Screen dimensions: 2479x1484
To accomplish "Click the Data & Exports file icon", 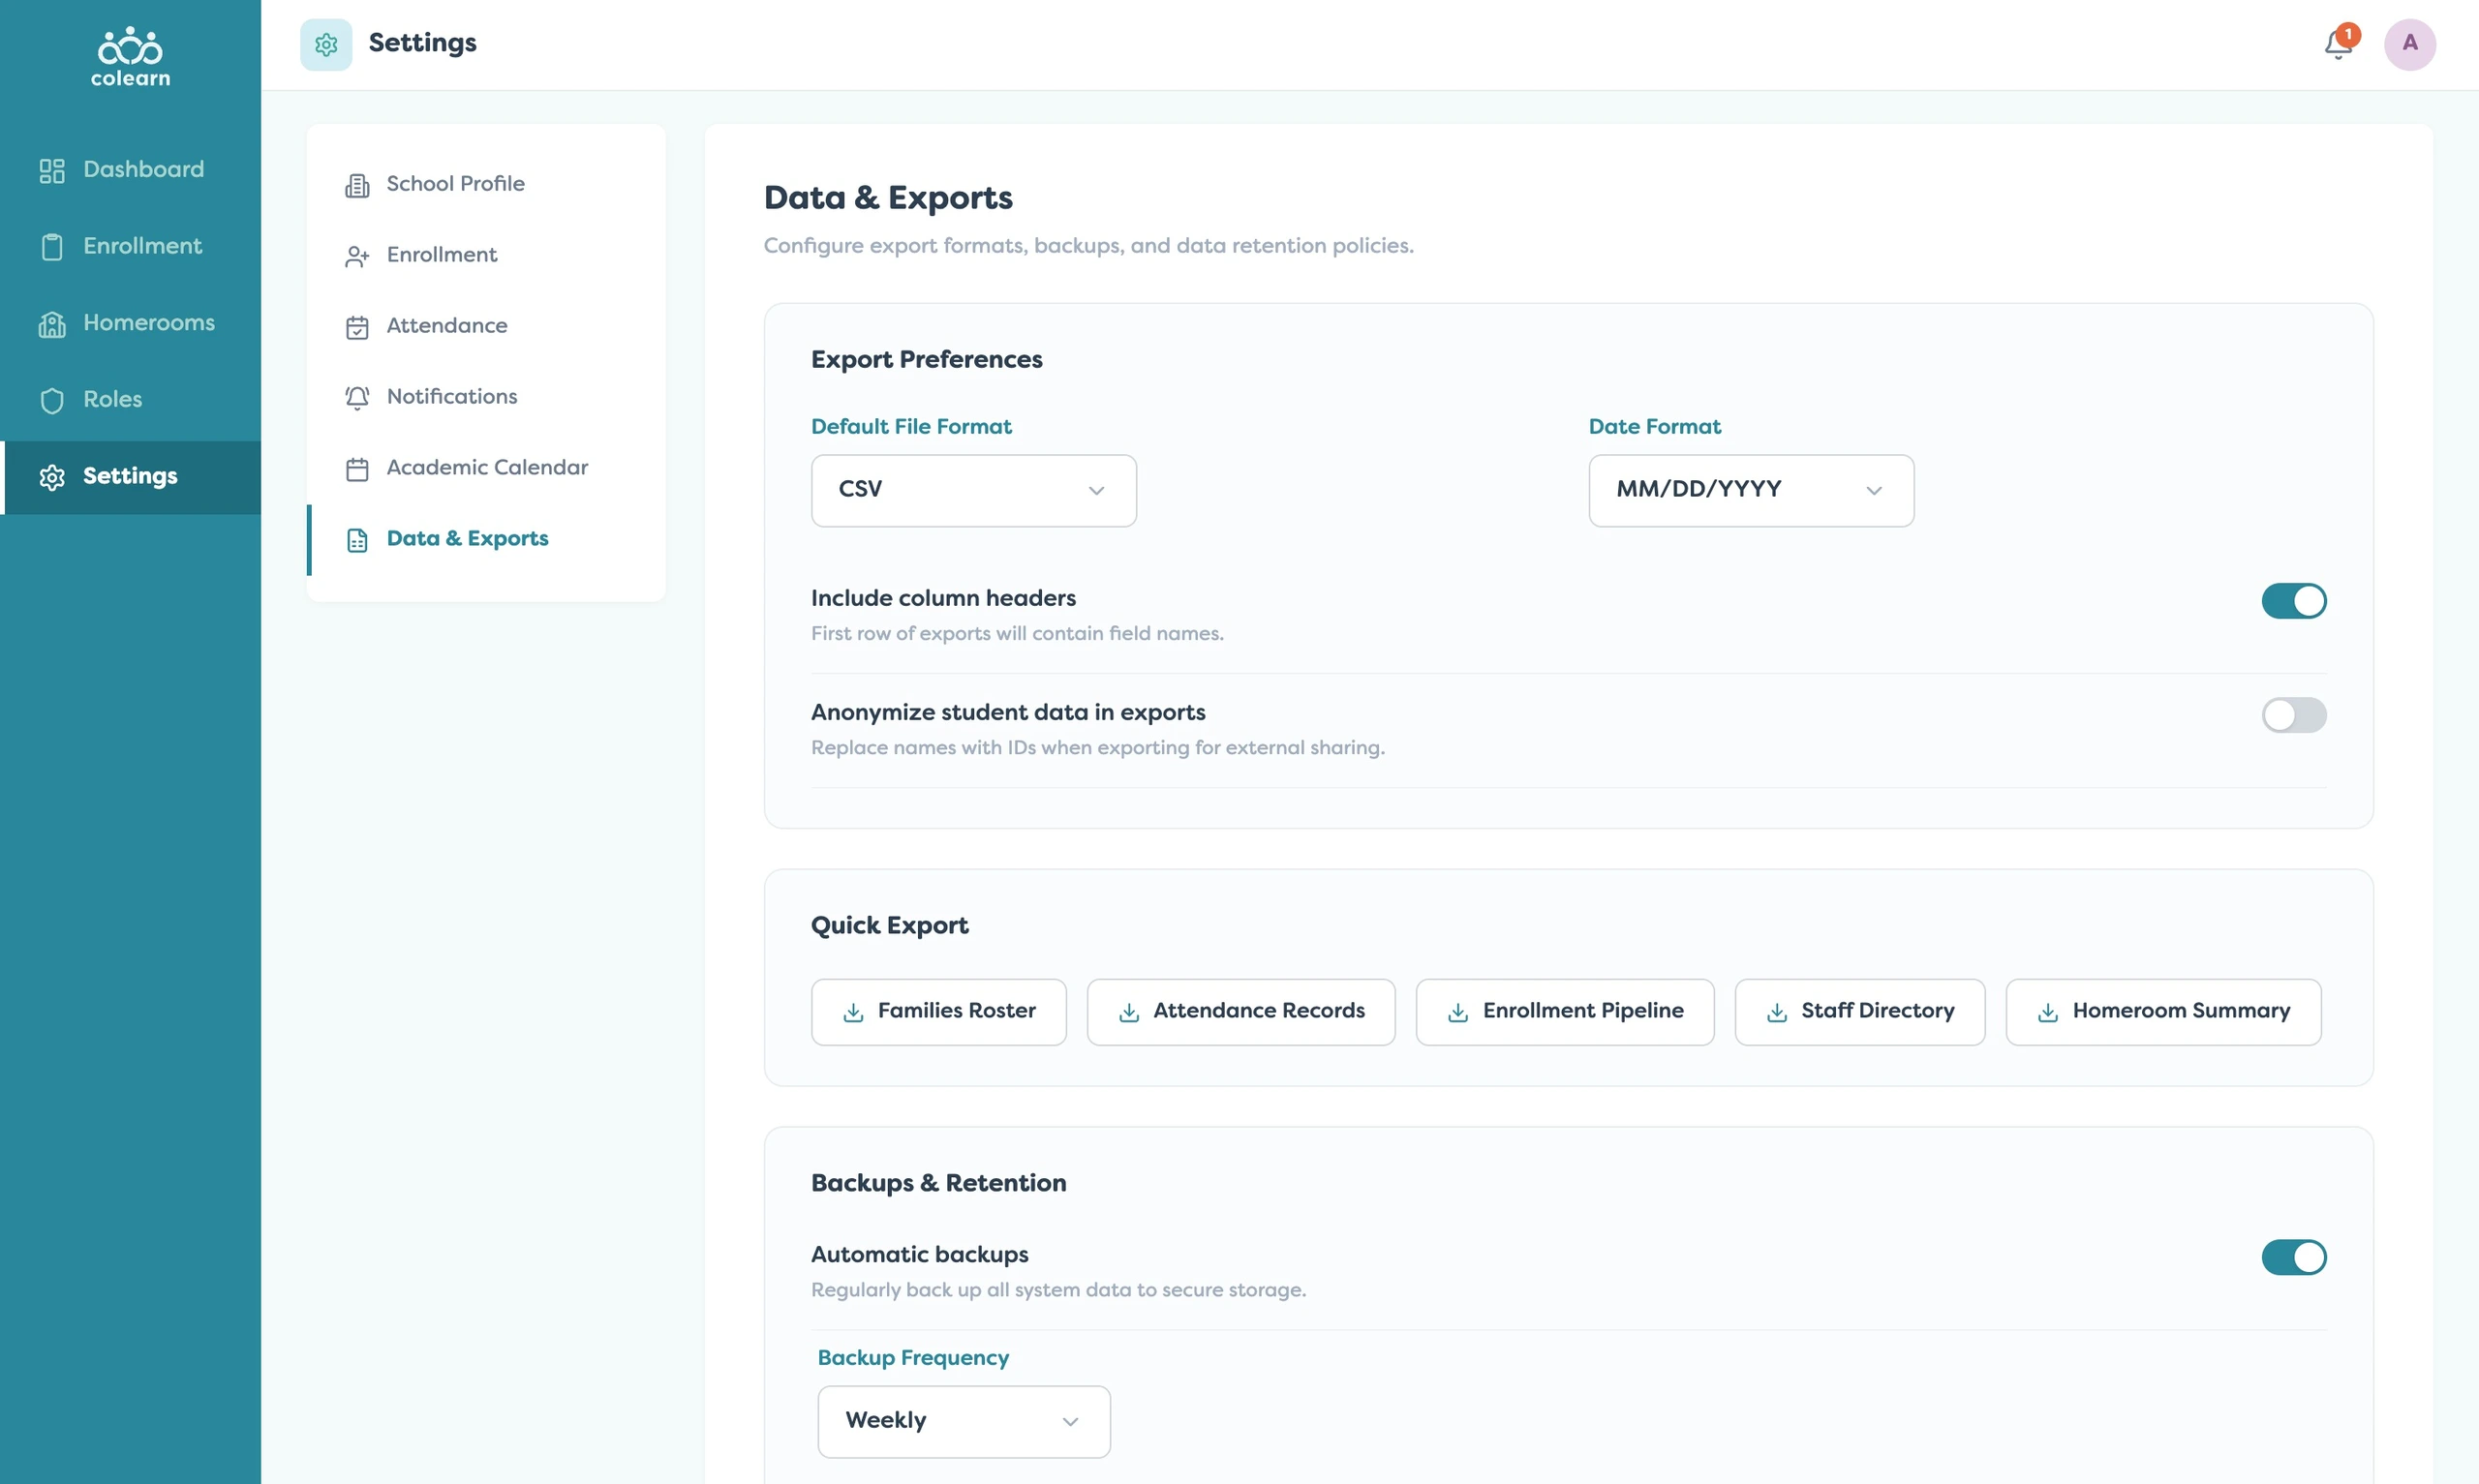I will tap(357, 540).
